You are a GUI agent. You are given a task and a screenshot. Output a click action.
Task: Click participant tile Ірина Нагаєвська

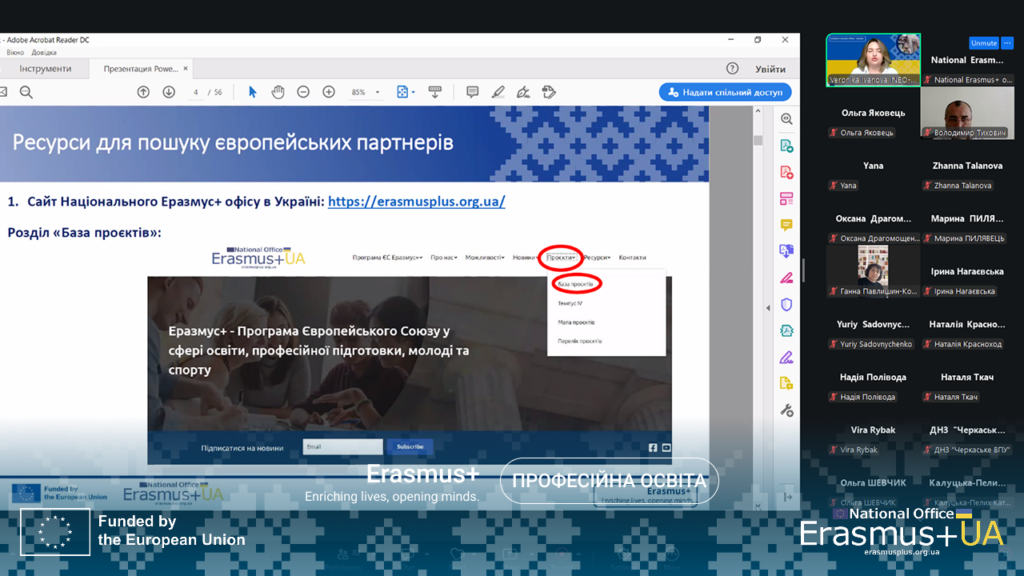pyautogui.click(x=967, y=272)
